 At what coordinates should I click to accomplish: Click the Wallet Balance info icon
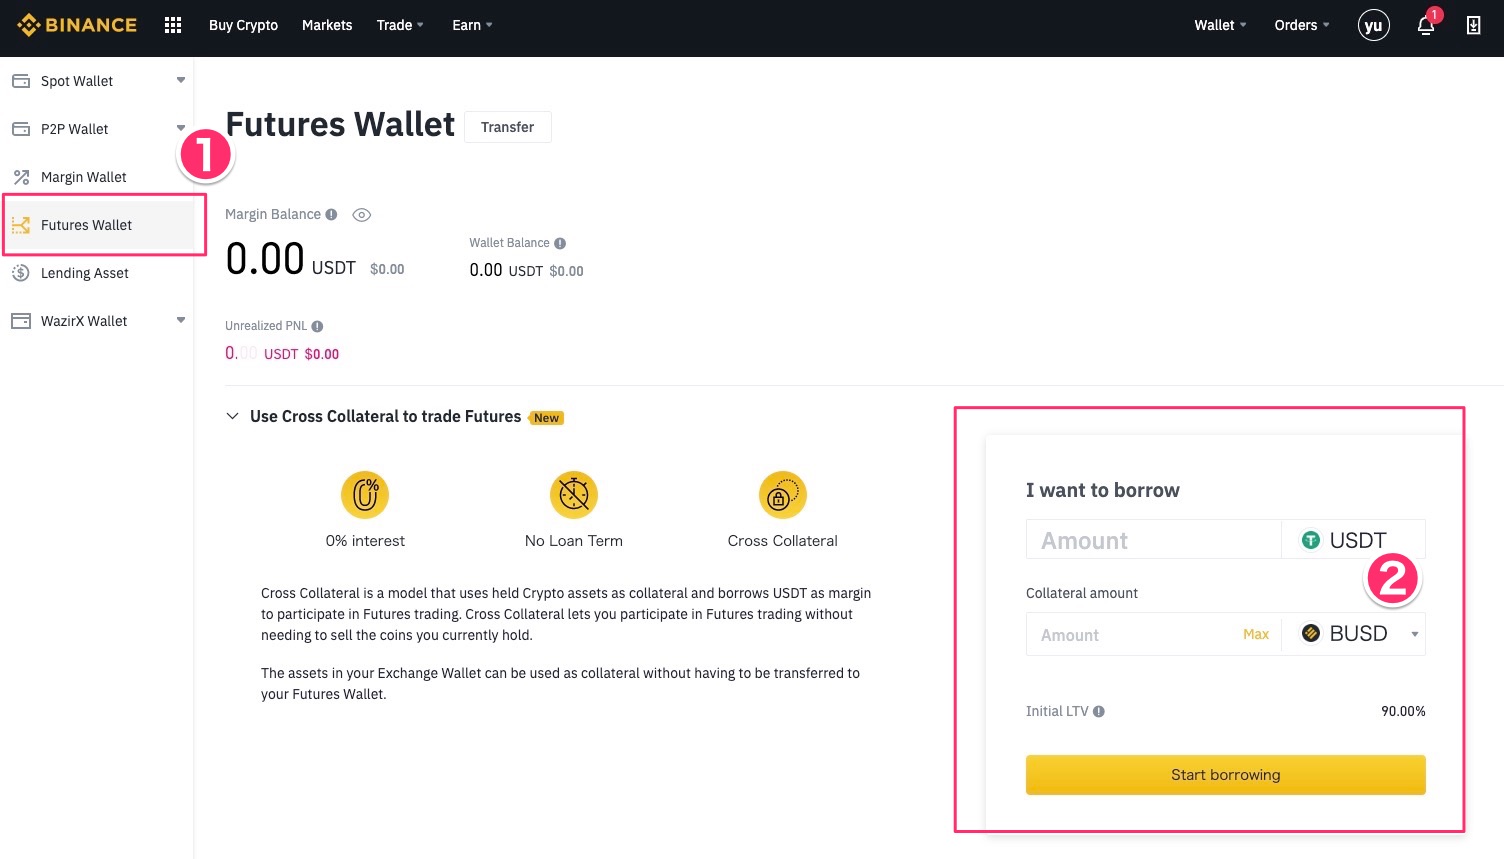[560, 243]
